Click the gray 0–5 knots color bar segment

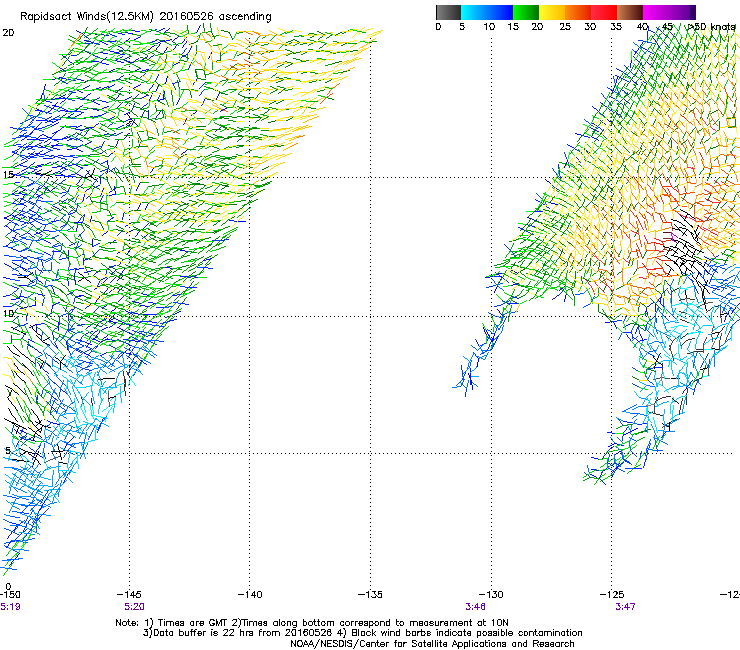coord(448,12)
